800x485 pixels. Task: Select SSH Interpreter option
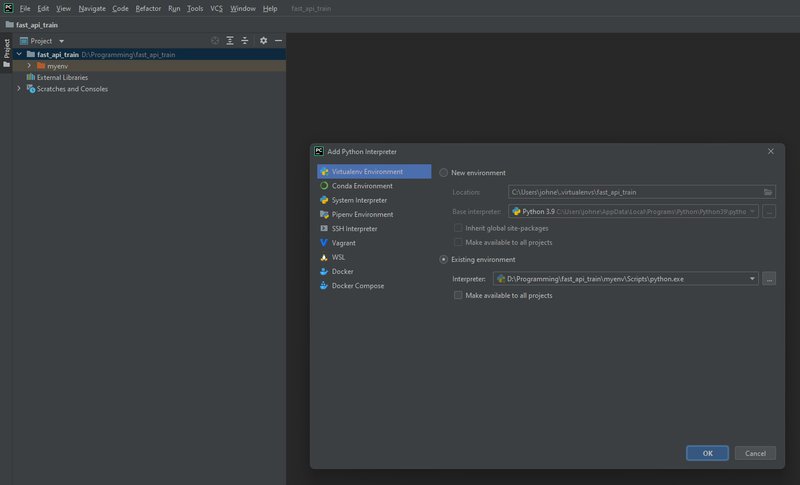pyautogui.click(x=374, y=228)
